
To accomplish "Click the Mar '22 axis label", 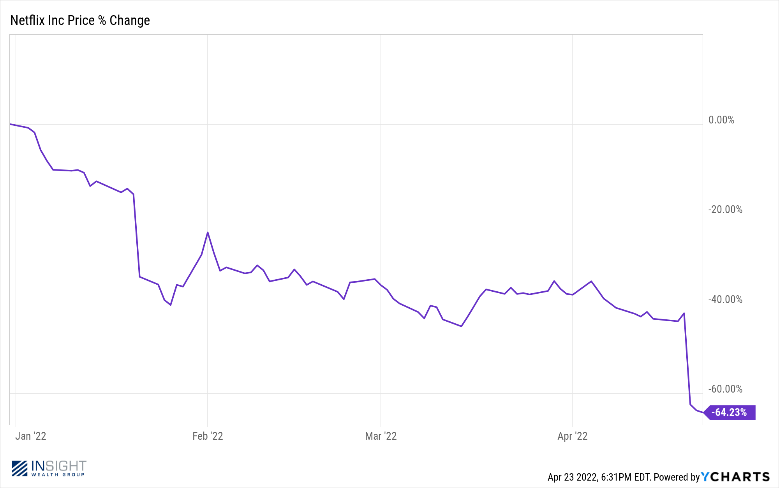I will pyautogui.click(x=381, y=436).
